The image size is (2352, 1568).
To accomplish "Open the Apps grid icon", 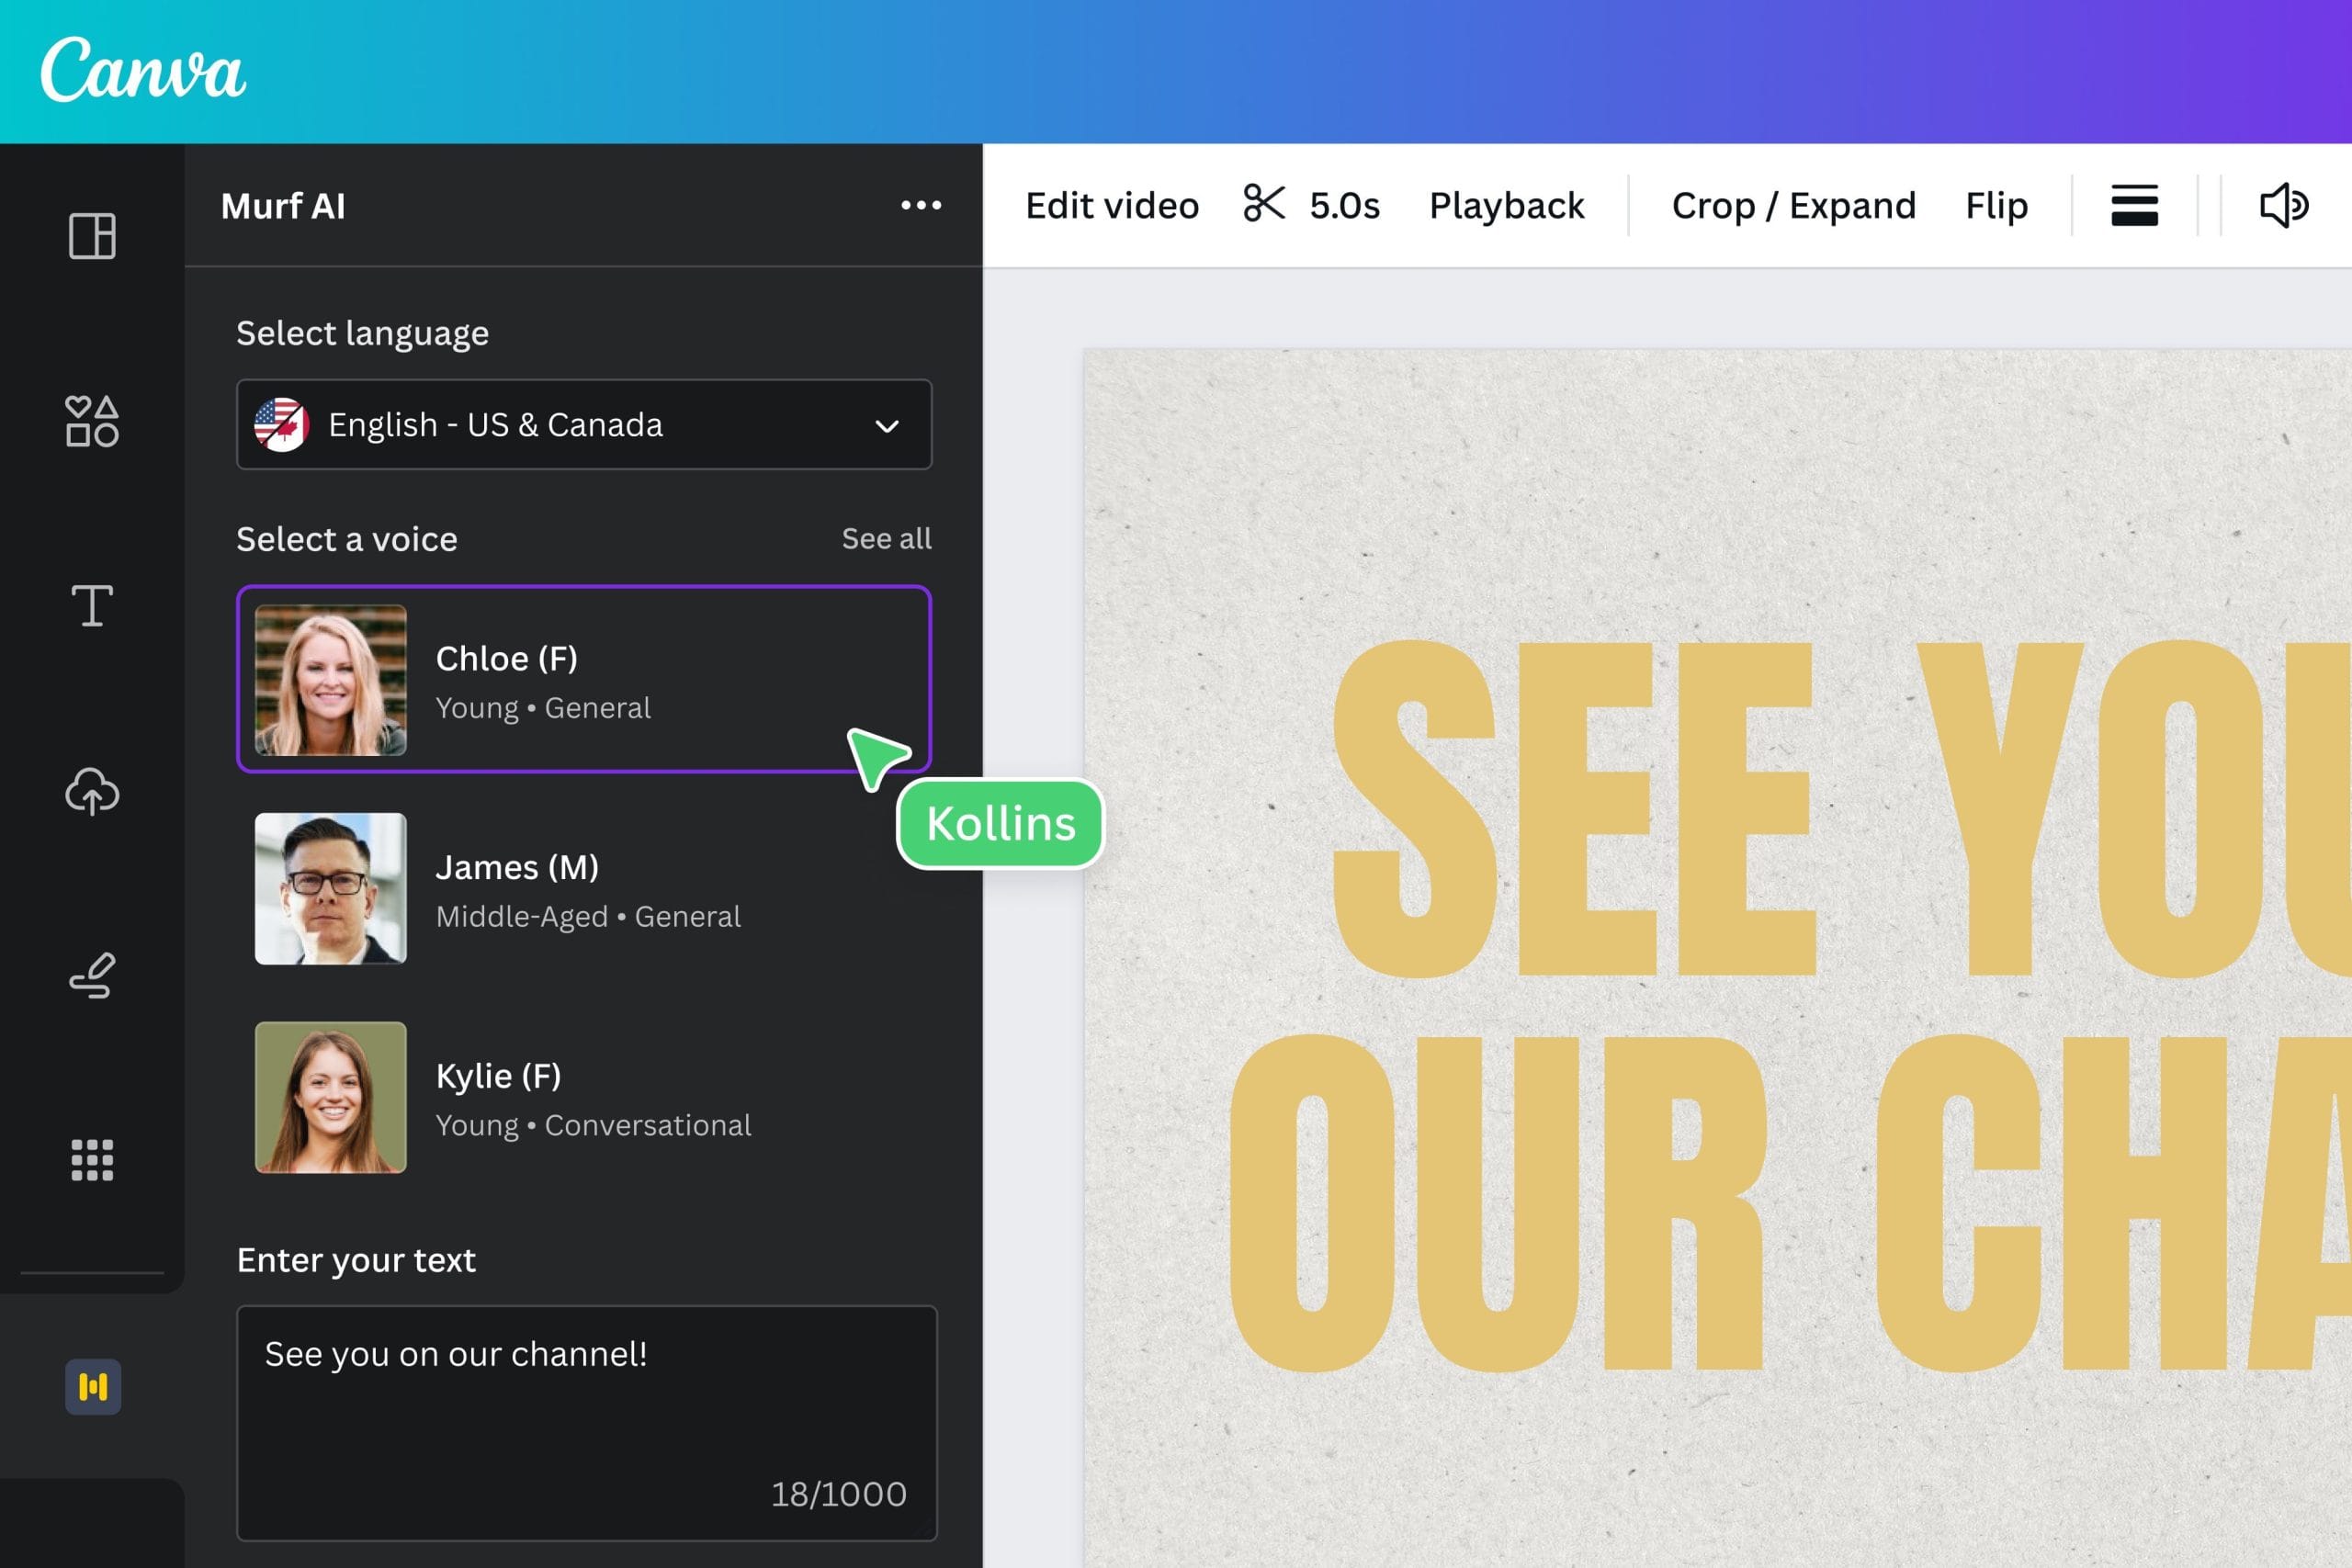I will click(92, 1160).
